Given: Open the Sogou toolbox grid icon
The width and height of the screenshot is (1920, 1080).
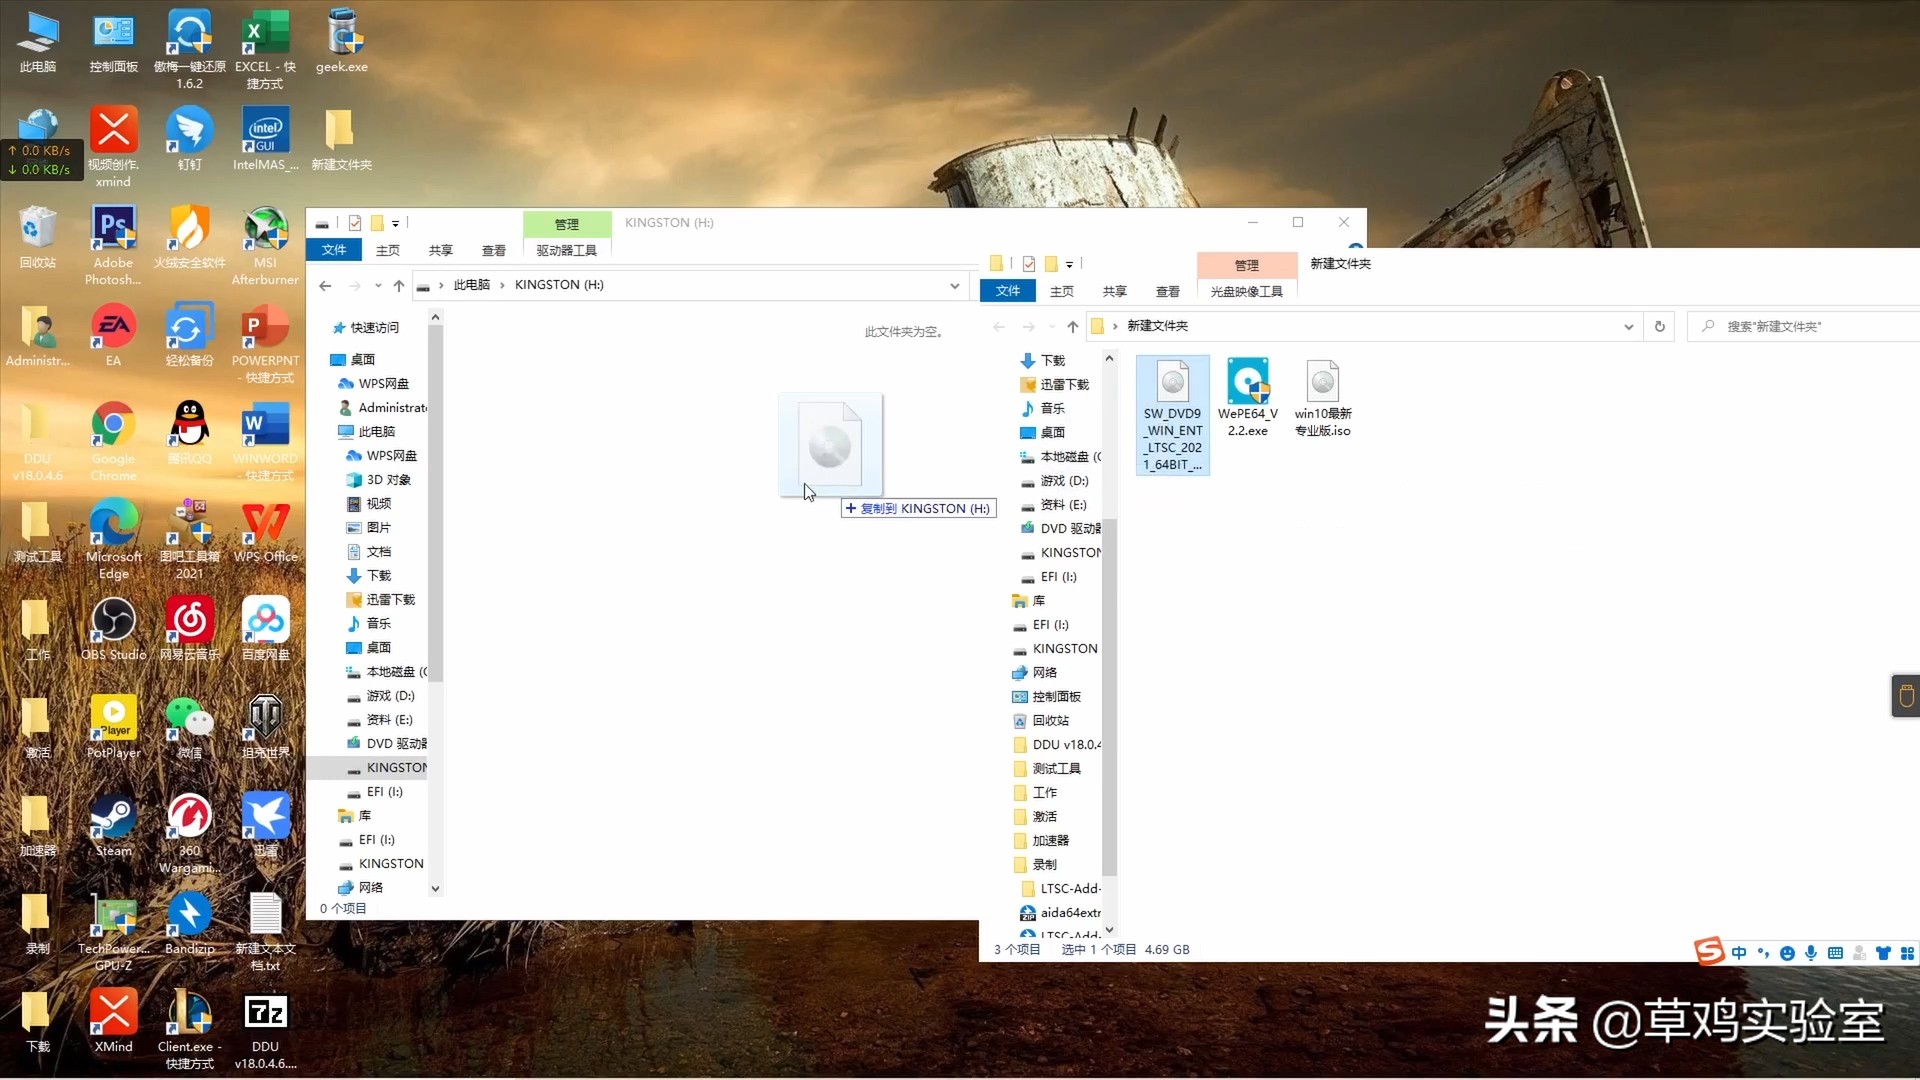Looking at the screenshot, I should coord(1905,953).
